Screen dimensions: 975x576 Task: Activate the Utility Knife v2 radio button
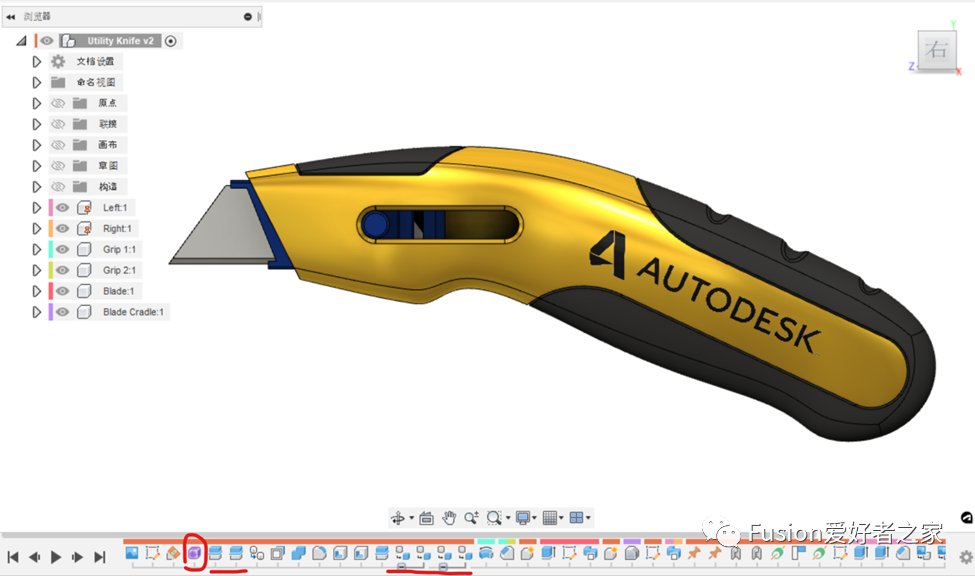(171, 41)
